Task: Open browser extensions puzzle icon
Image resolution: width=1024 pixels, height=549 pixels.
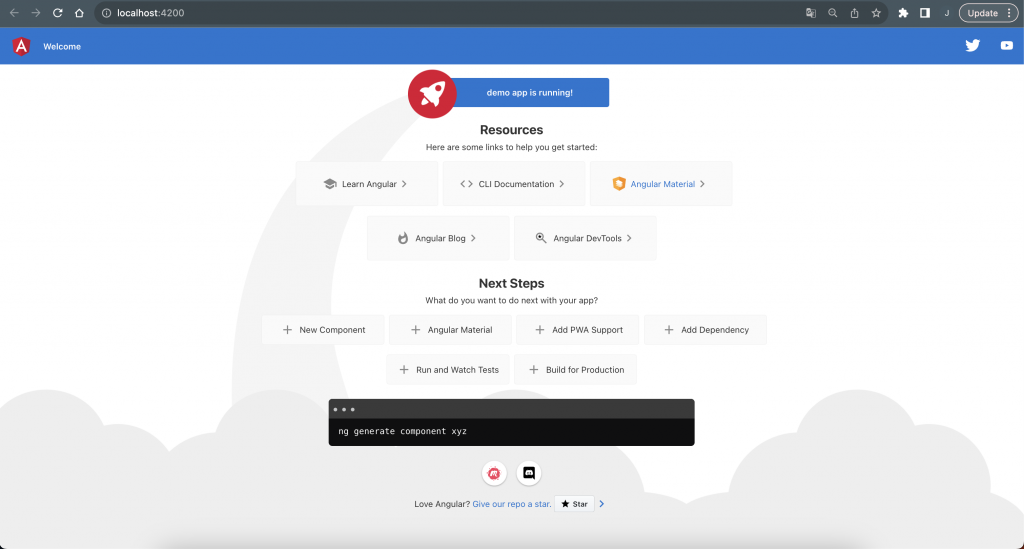Action: [903, 13]
